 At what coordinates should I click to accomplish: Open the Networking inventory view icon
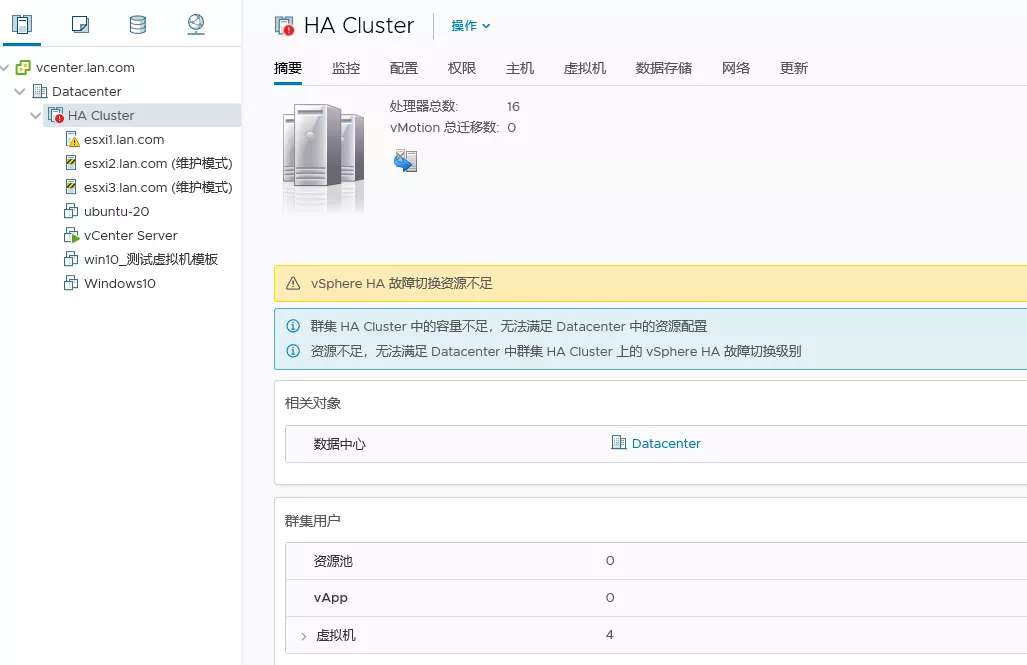[196, 25]
